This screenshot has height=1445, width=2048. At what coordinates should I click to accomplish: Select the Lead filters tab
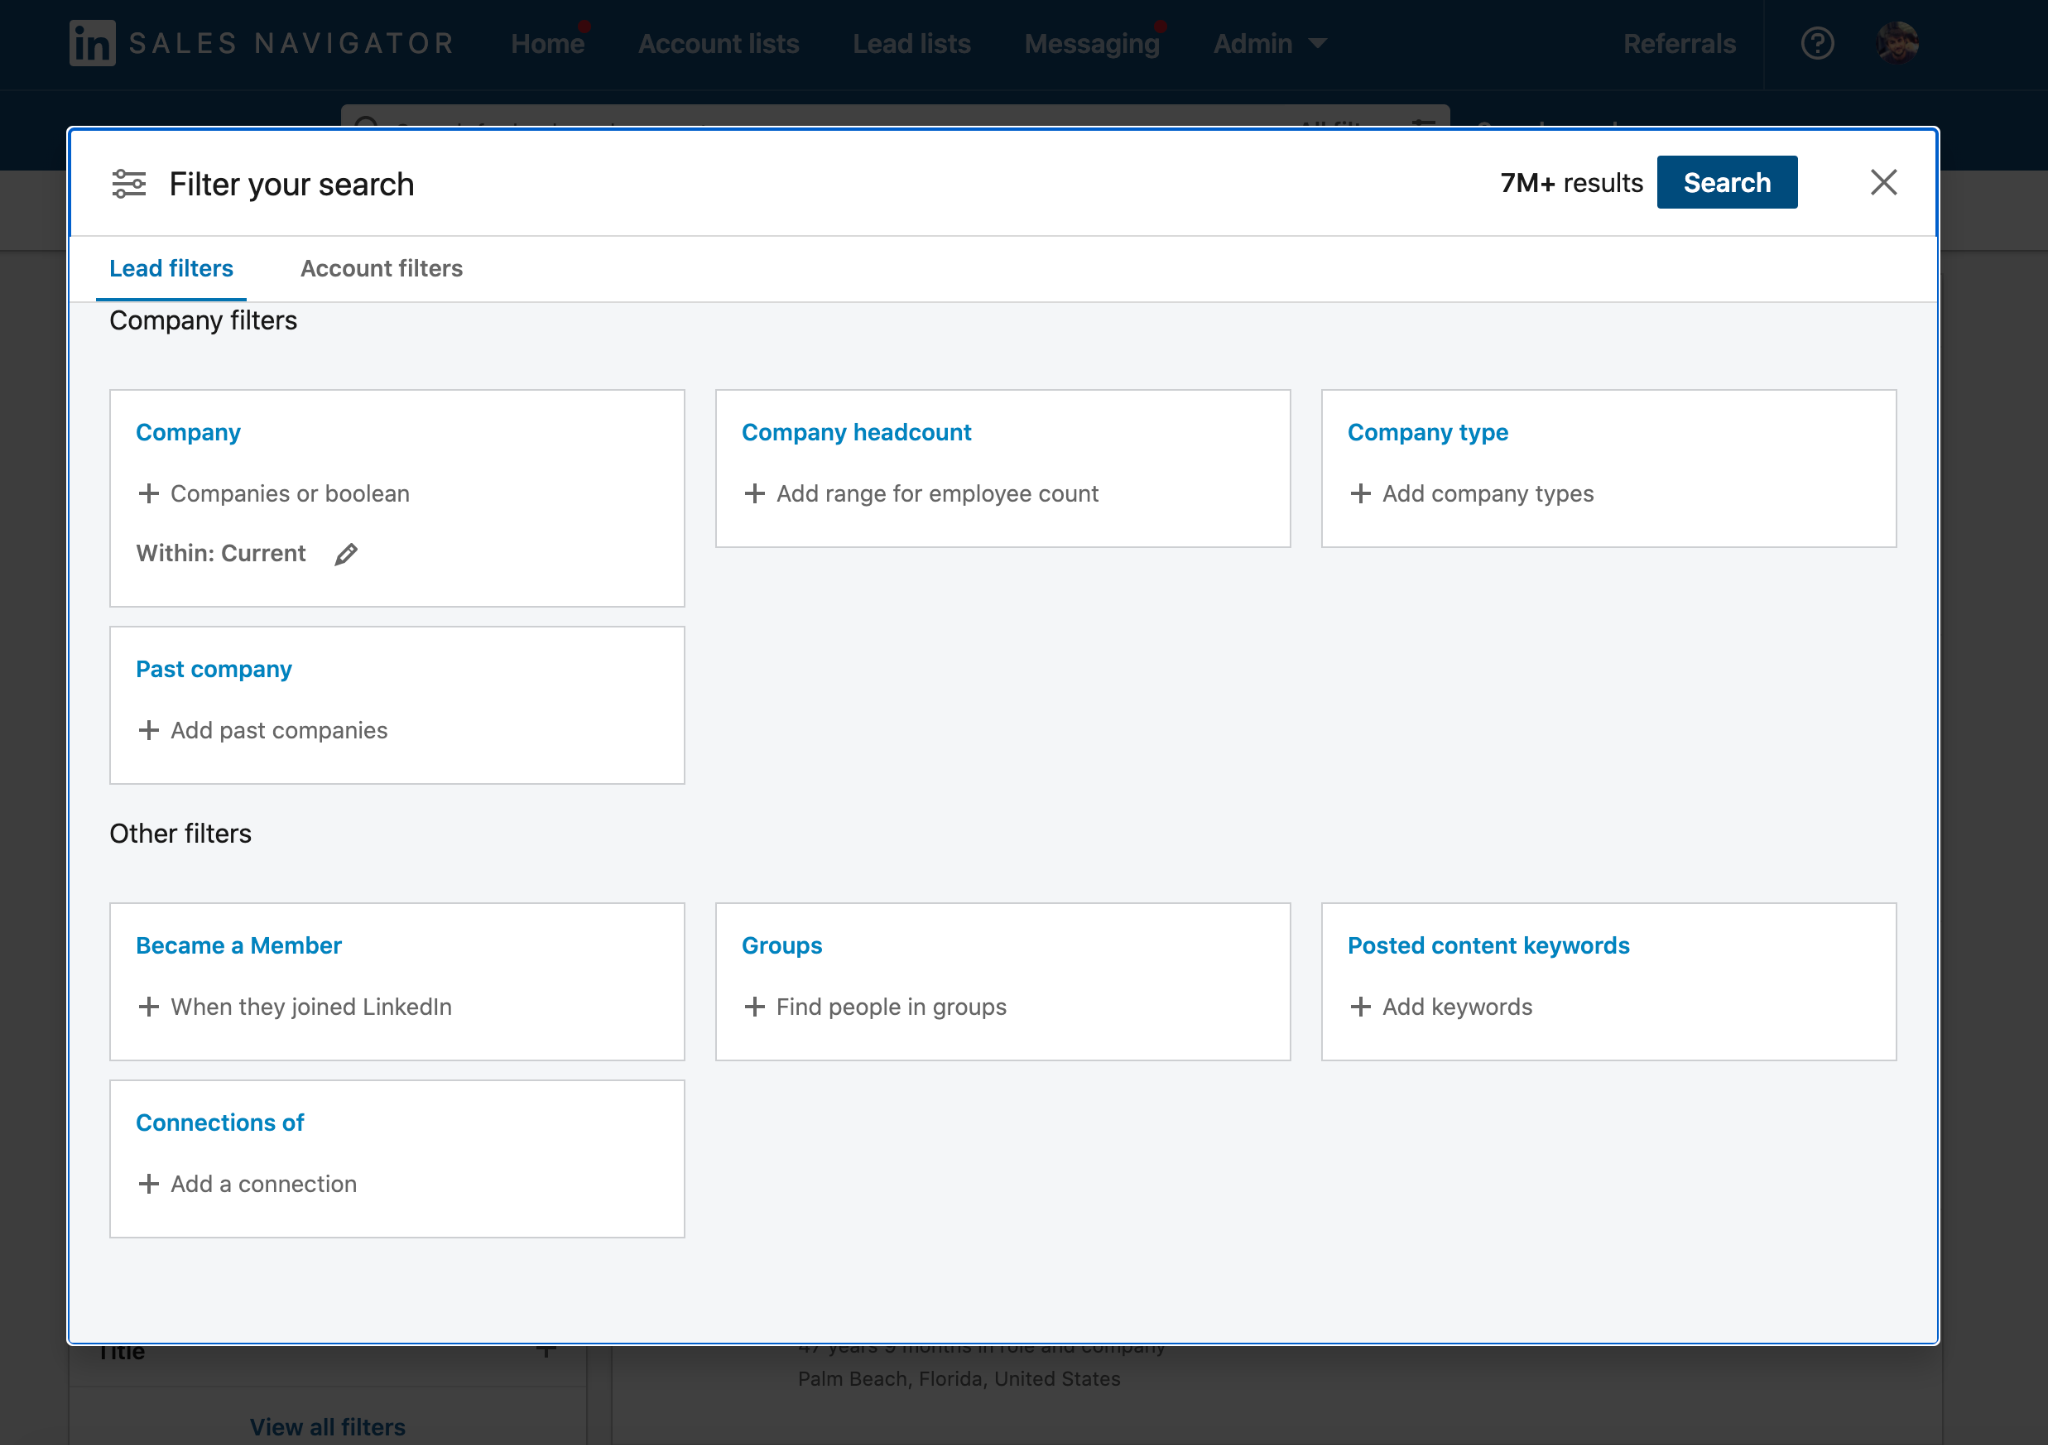170,267
